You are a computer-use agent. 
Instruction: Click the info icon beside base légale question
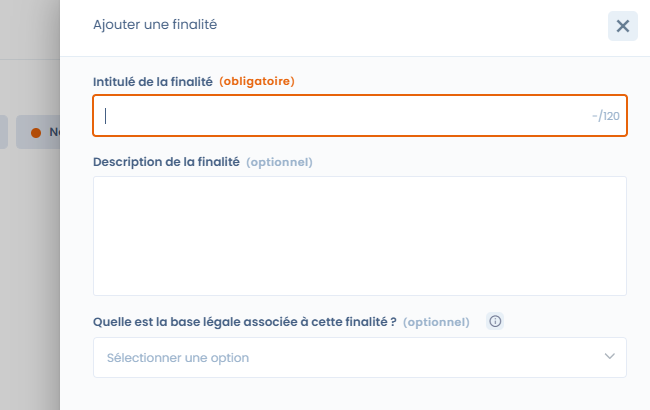(x=495, y=322)
